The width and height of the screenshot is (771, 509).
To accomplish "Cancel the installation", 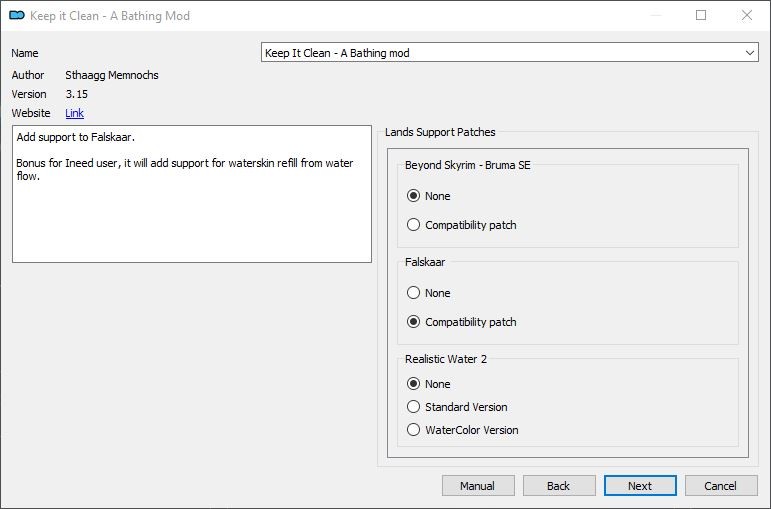I will coord(721,486).
